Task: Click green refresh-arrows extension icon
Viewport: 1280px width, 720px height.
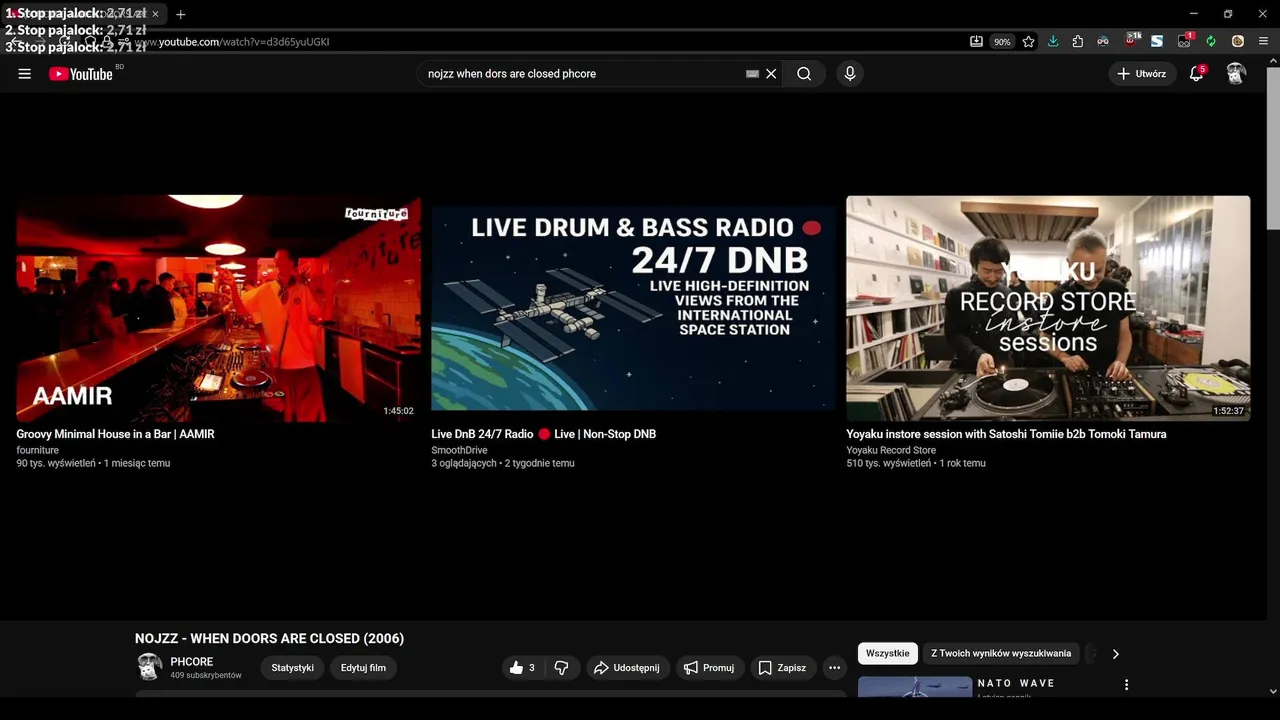Action: coord(1211,42)
